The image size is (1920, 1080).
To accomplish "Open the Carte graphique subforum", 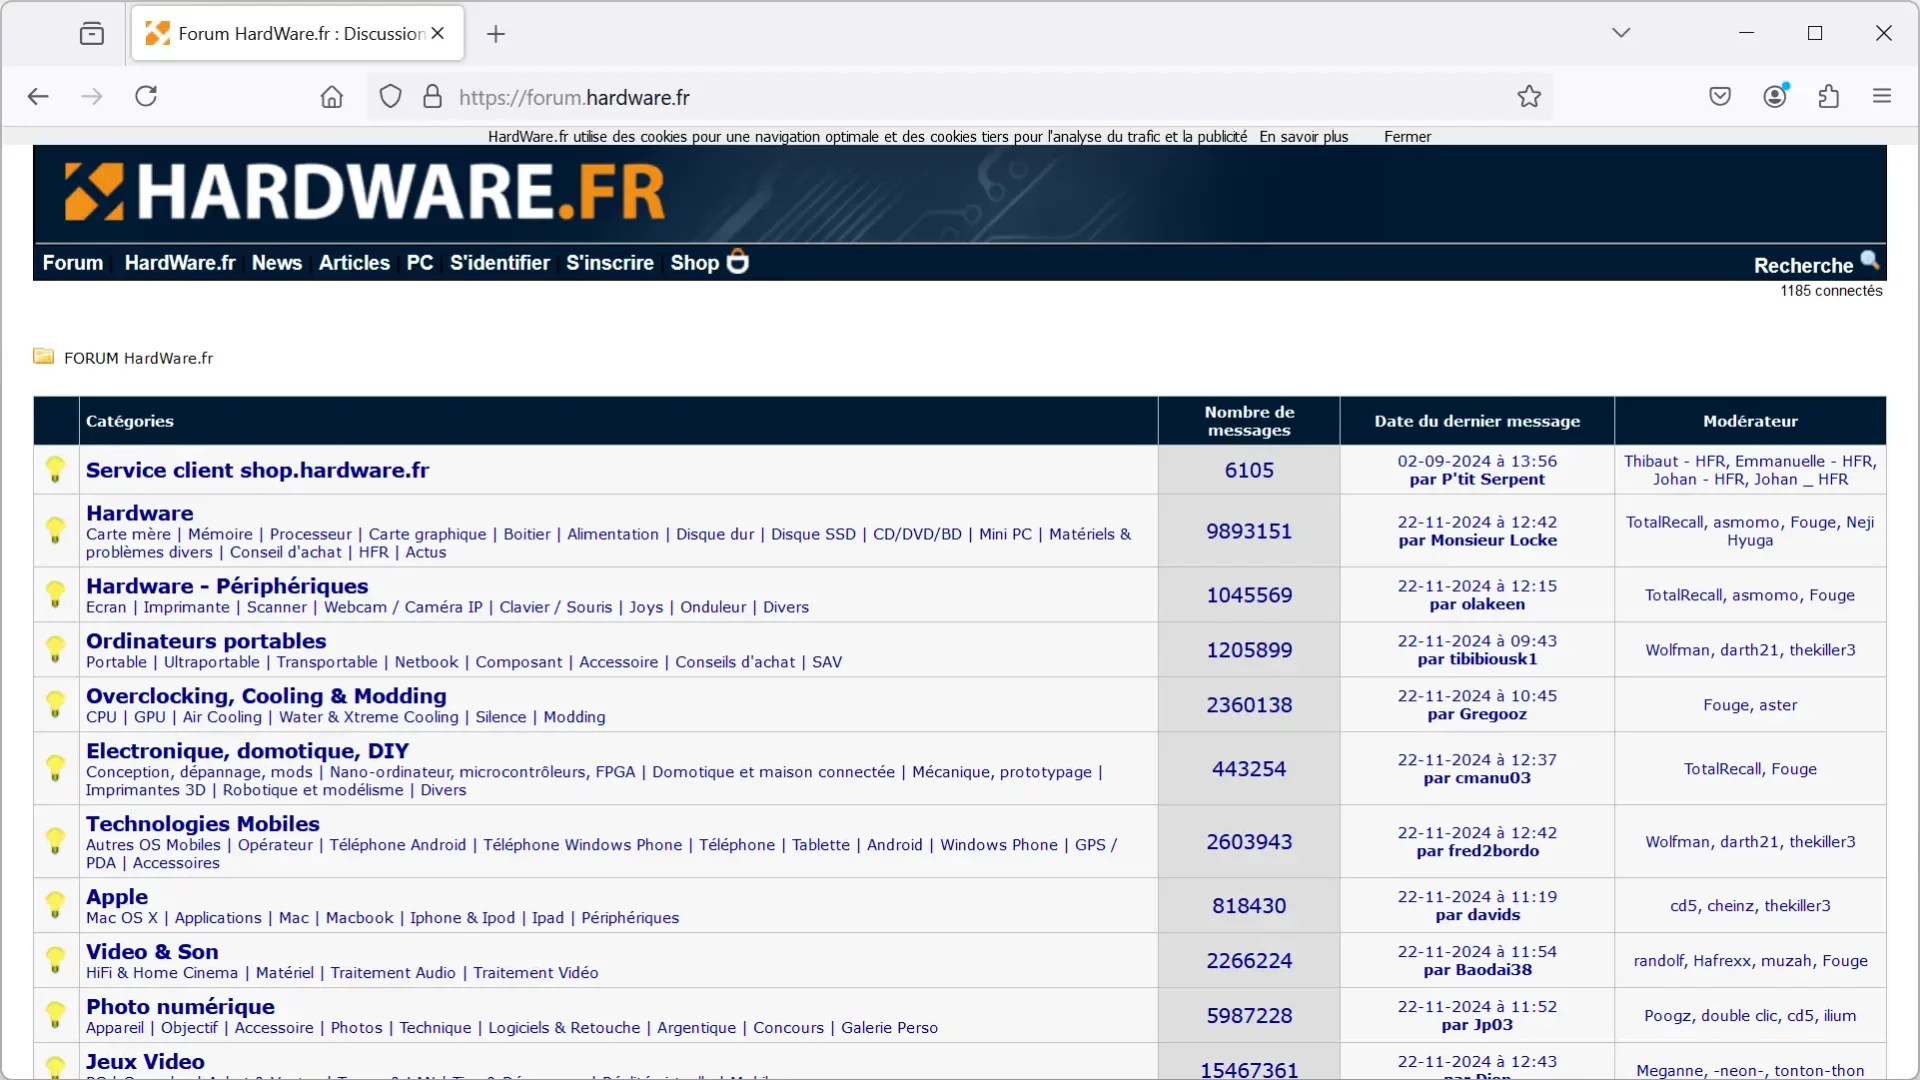I will (x=427, y=534).
